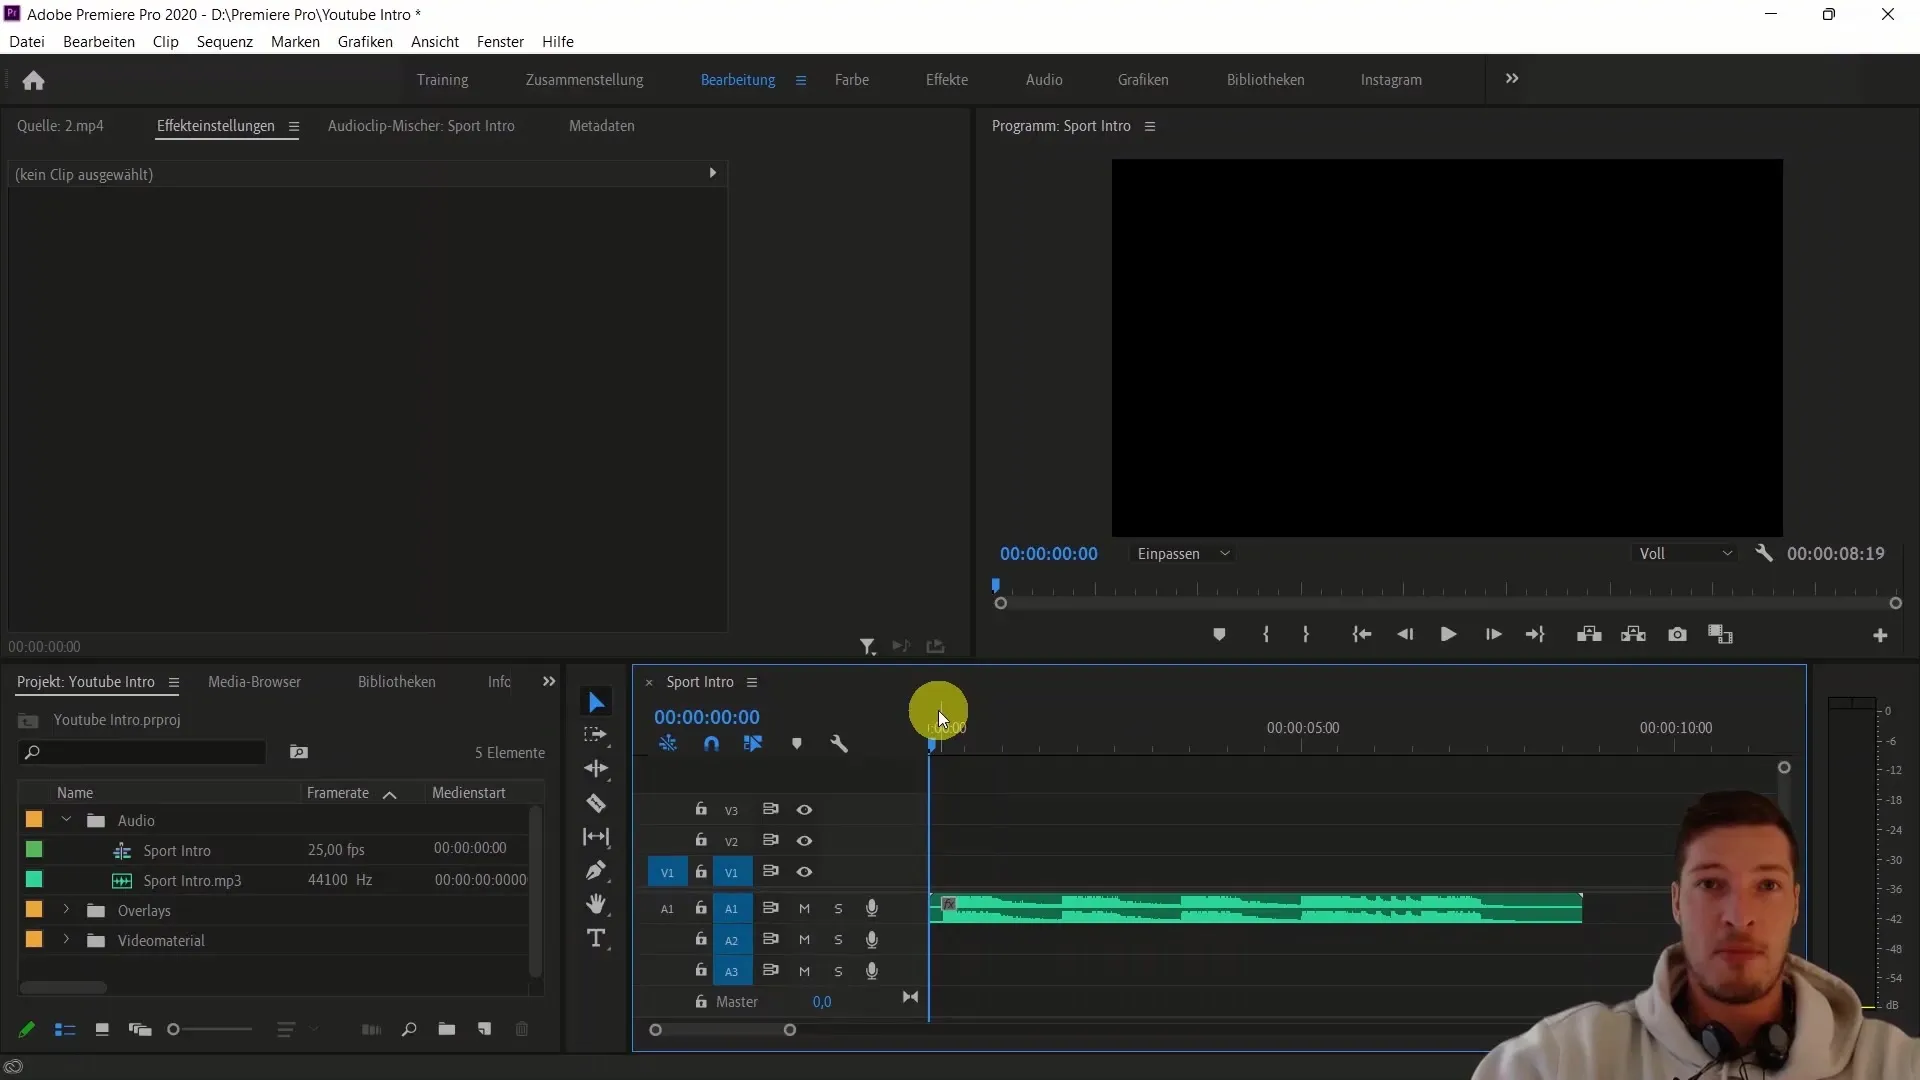Switch Project panel to list view

point(65,1029)
